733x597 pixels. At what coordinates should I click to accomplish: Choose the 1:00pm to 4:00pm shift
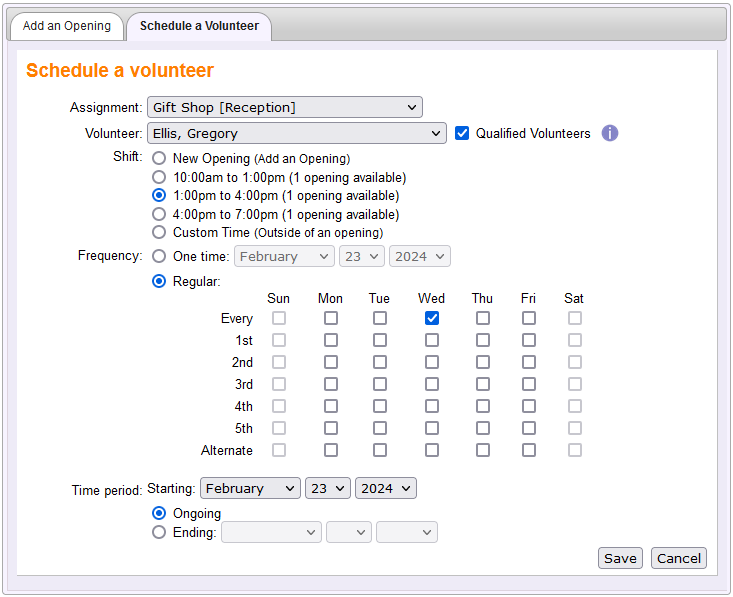point(159,195)
